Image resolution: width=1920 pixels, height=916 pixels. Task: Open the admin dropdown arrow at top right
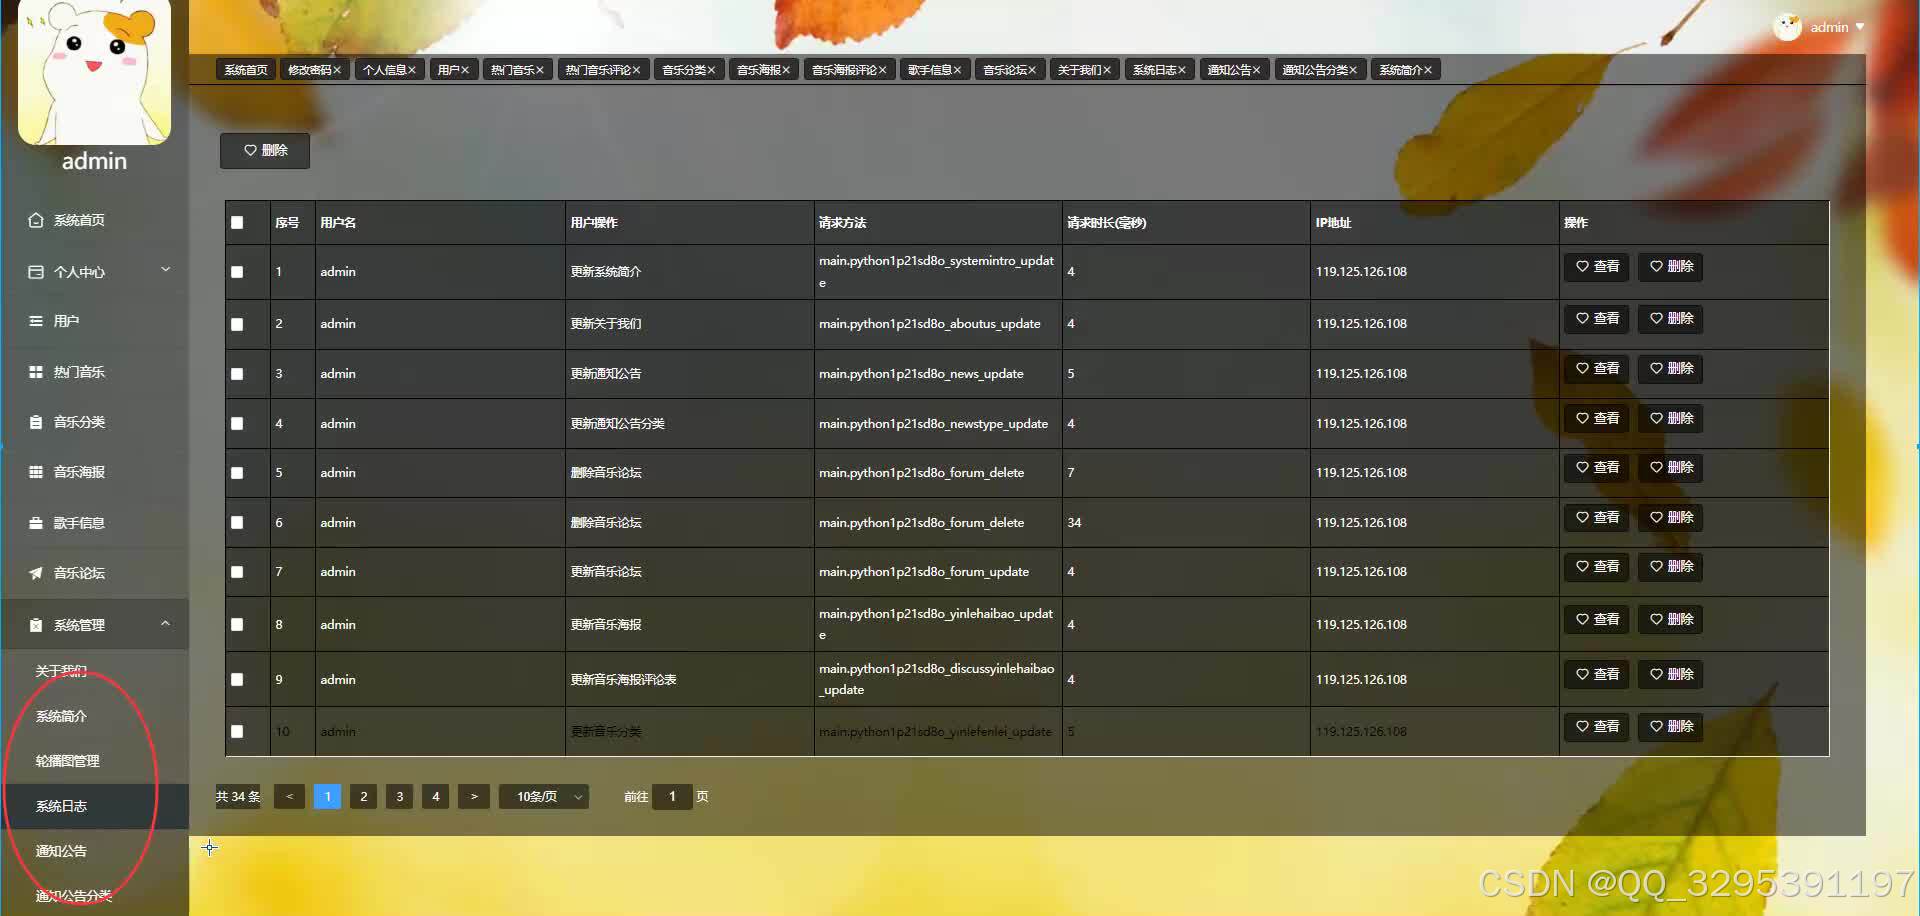(1860, 27)
